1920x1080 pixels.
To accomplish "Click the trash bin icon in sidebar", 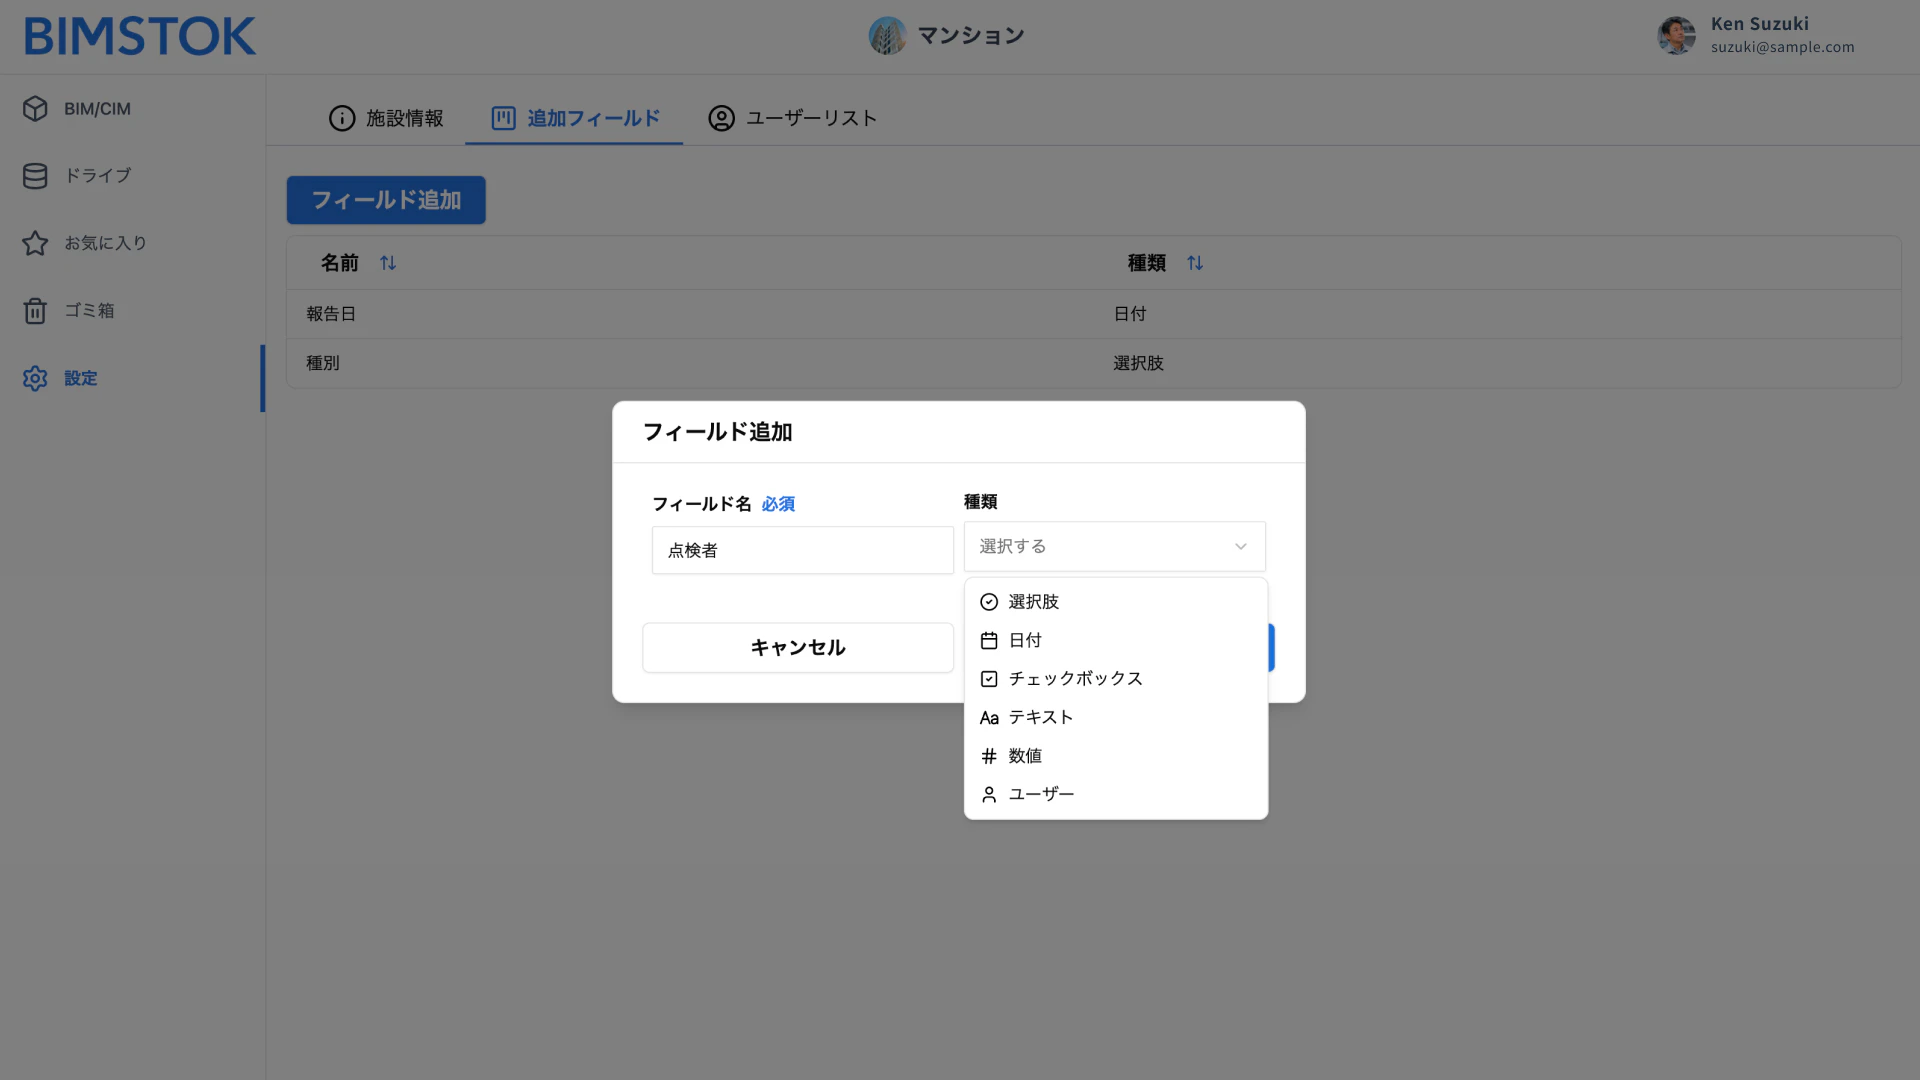I will pyautogui.click(x=35, y=311).
